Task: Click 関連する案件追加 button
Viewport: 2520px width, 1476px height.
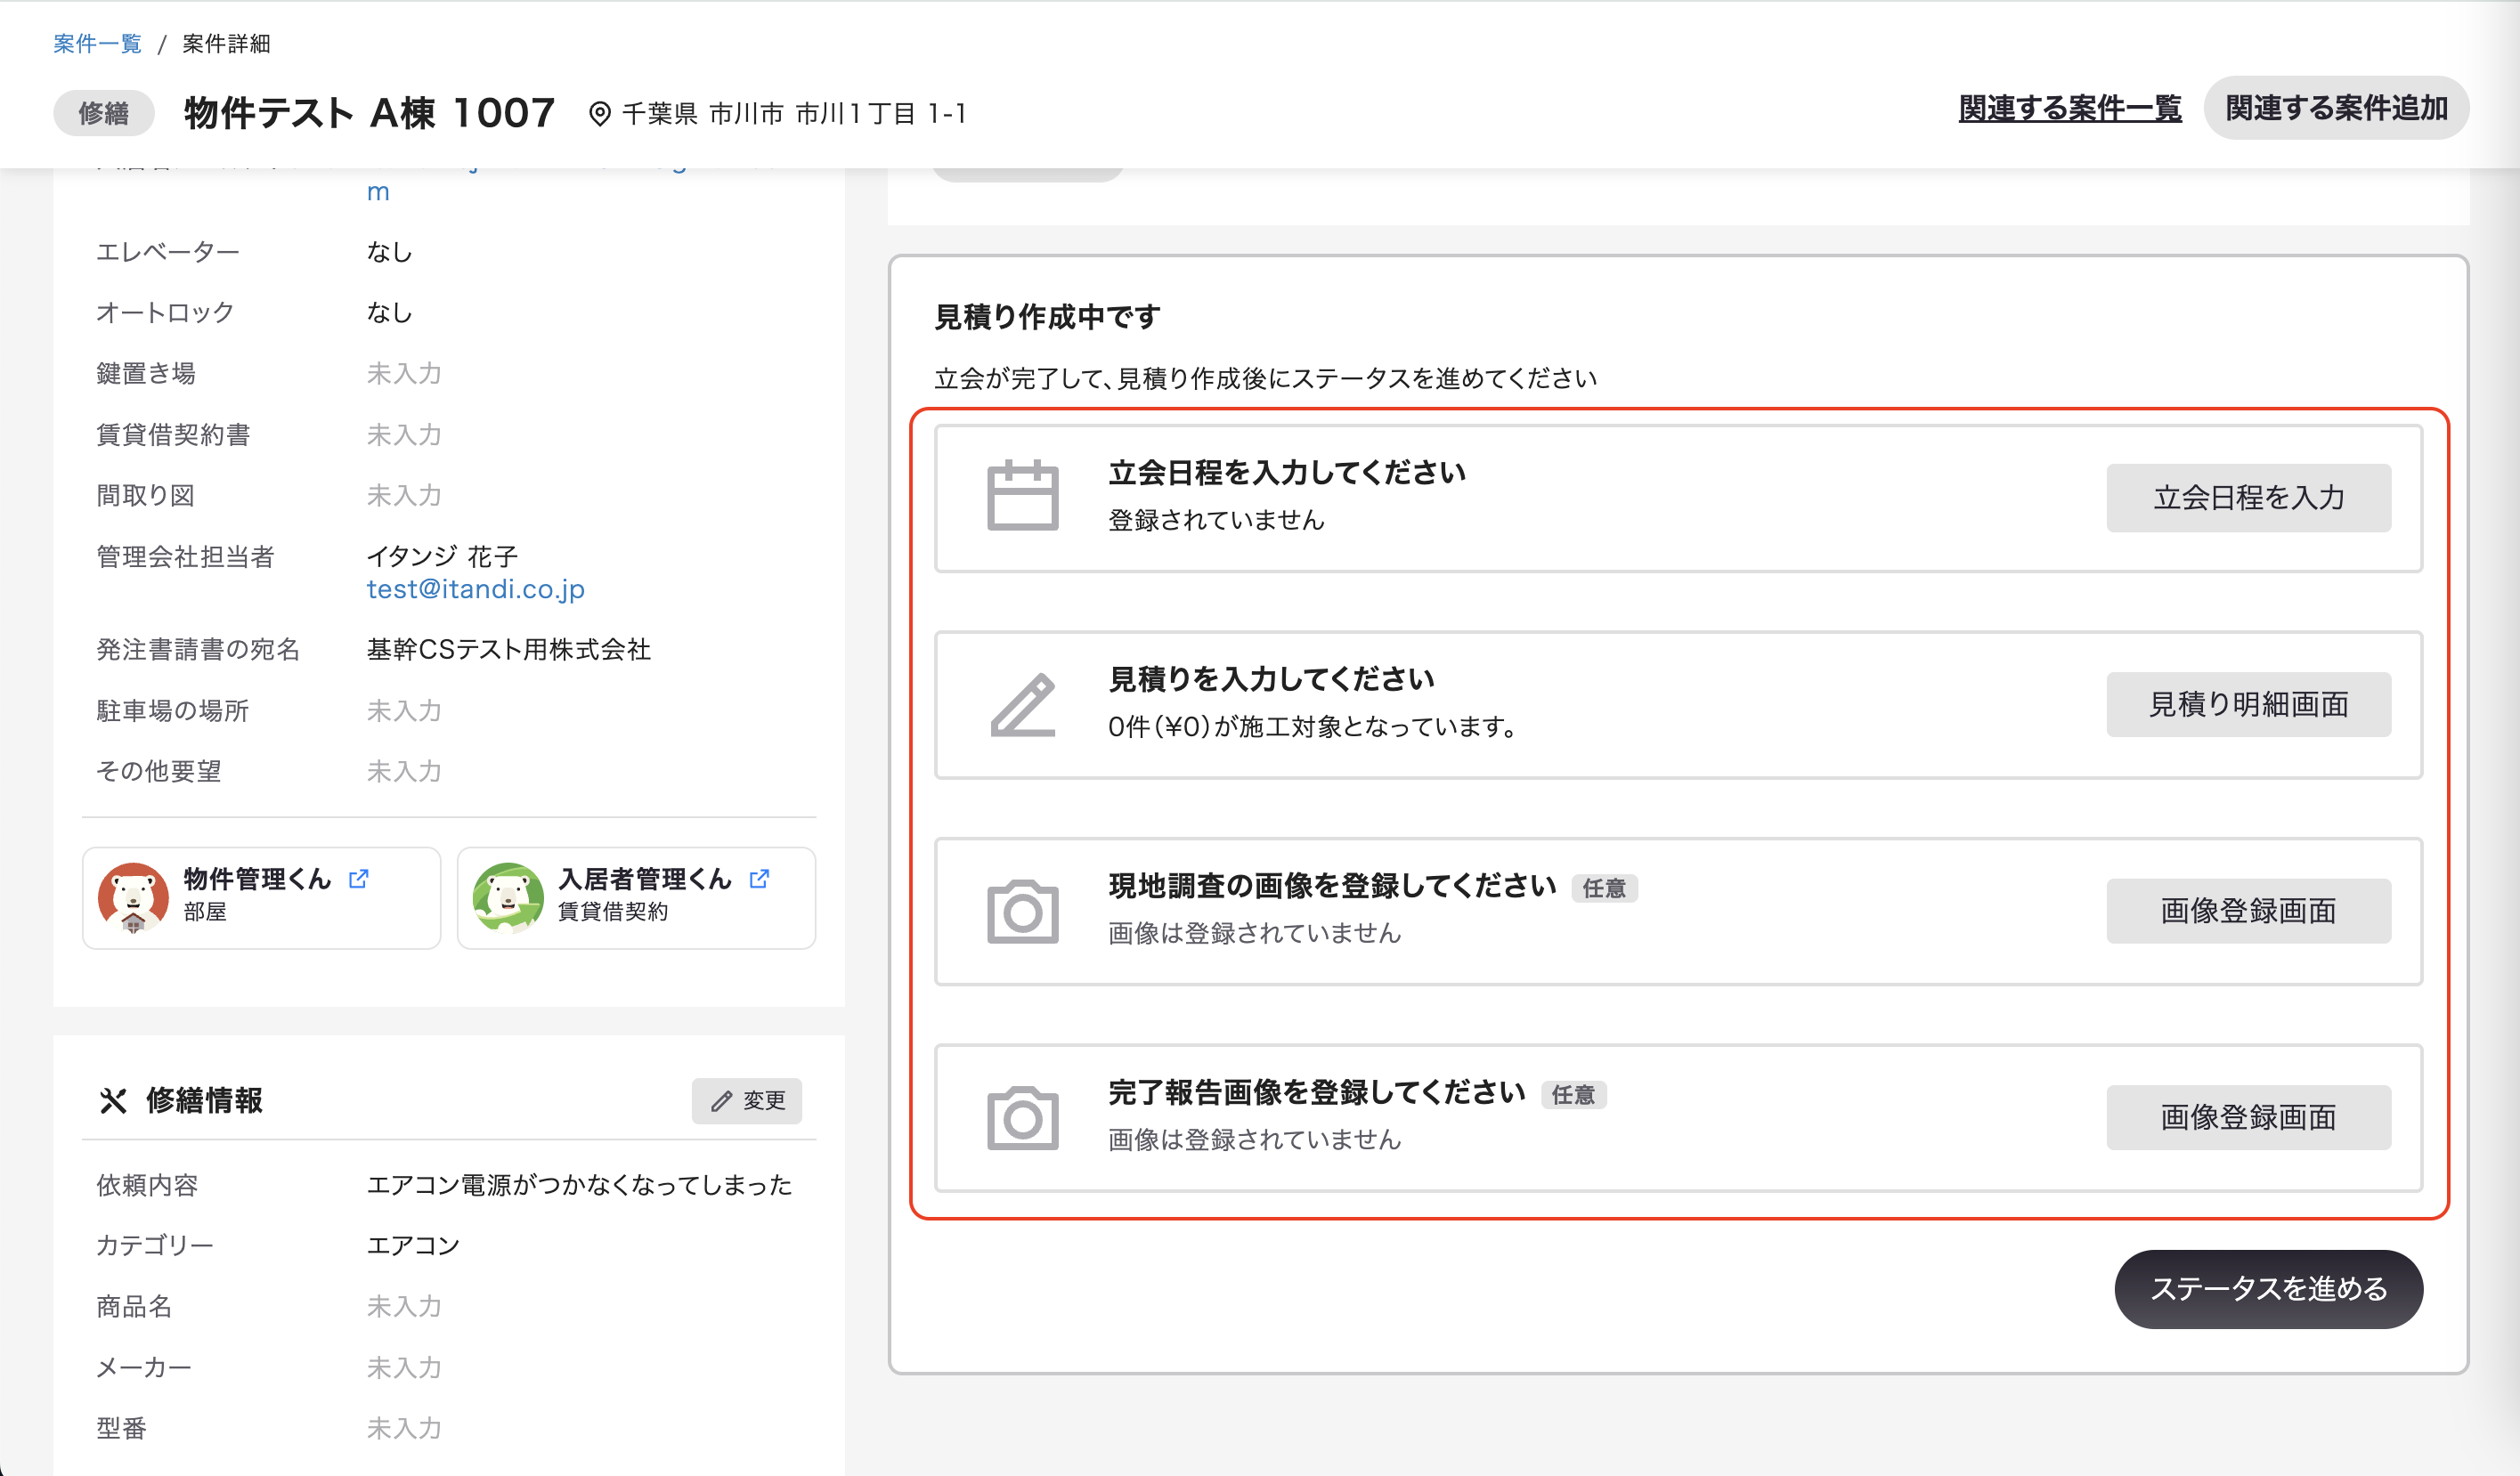Action: point(2335,108)
